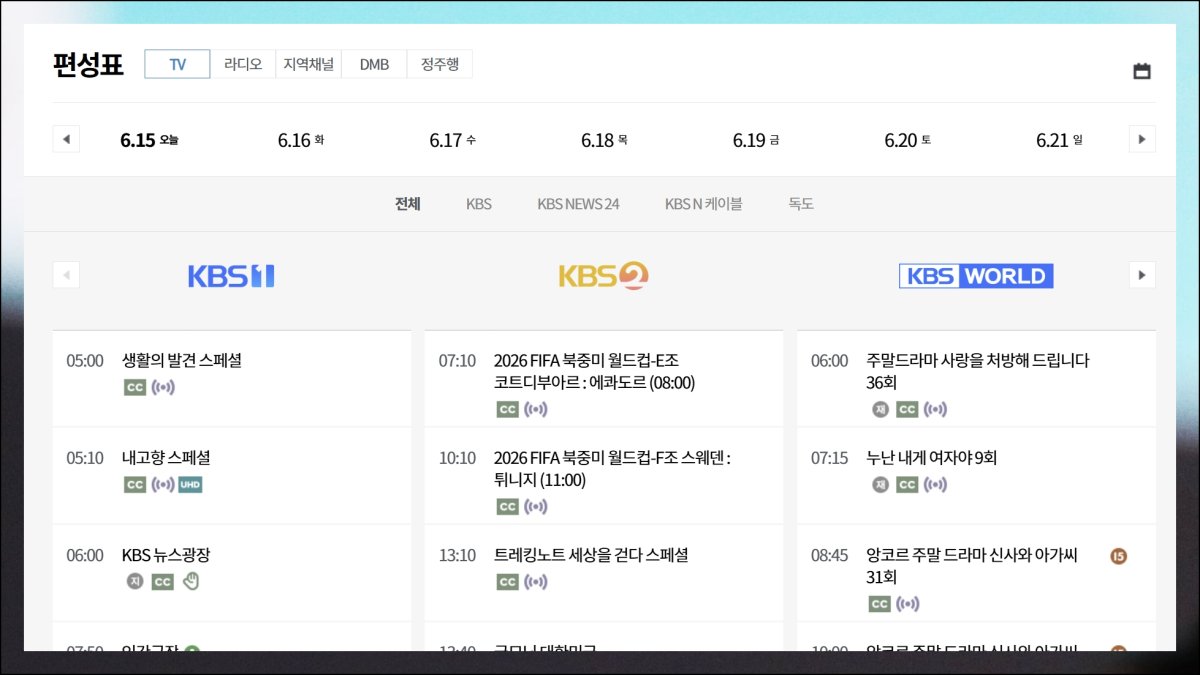Open program 내고향 스페셜
The image size is (1200, 675).
tap(166, 458)
